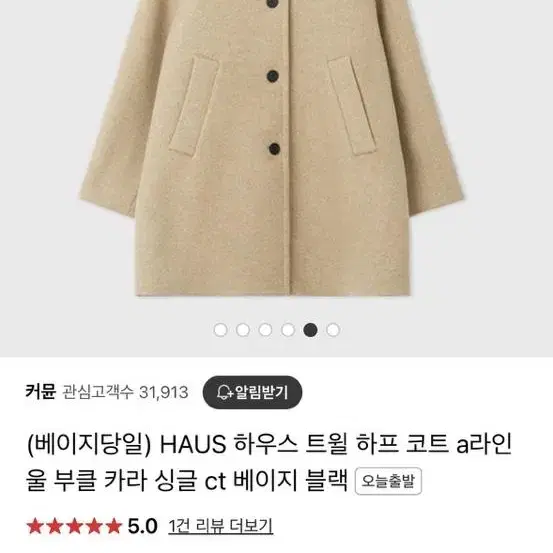Click the first red rating star

click(35, 526)
